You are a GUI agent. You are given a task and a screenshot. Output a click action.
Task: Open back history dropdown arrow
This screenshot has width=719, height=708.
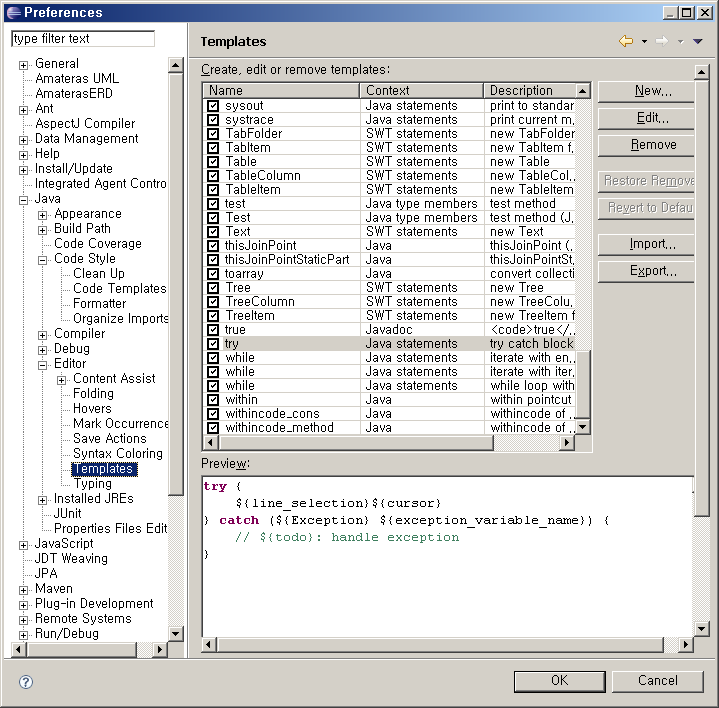tap(644, 41)
